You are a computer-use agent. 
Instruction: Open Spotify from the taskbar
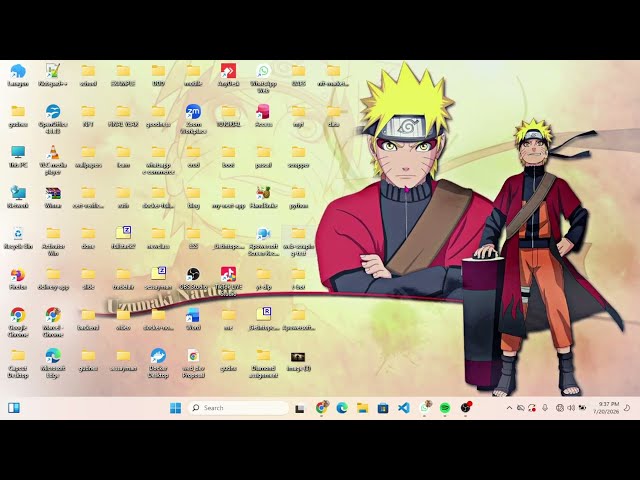click(x=445, y=408)
